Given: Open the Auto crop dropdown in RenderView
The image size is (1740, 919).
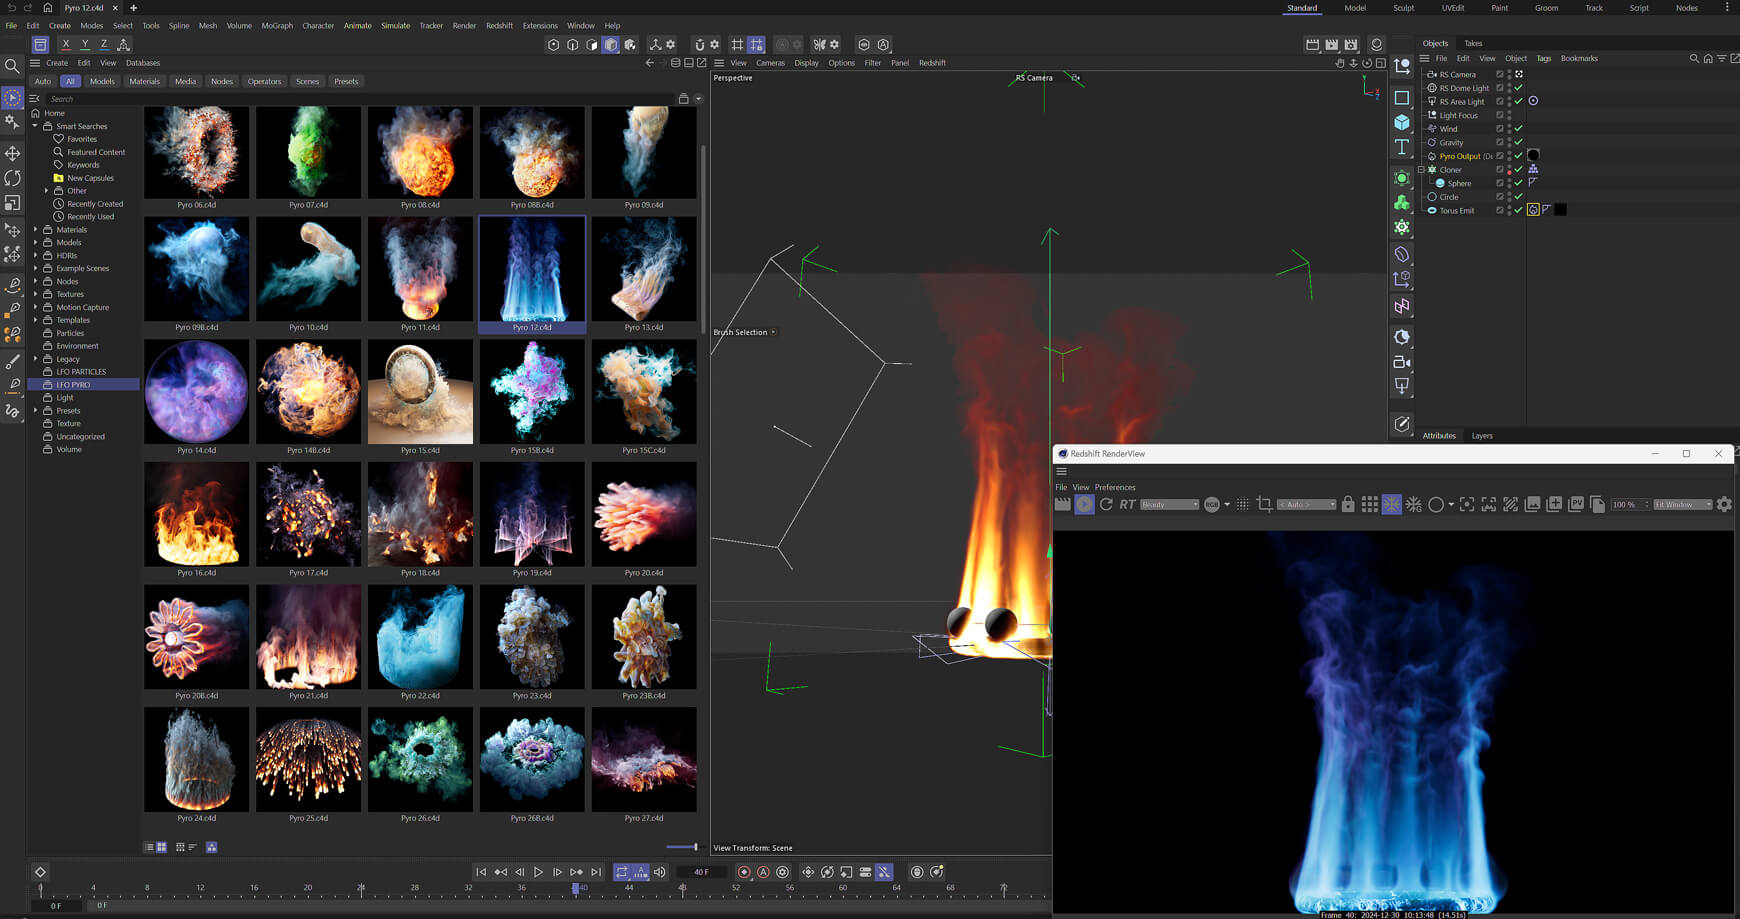Looking at the screenshot, I should [x=1307, y=505].
